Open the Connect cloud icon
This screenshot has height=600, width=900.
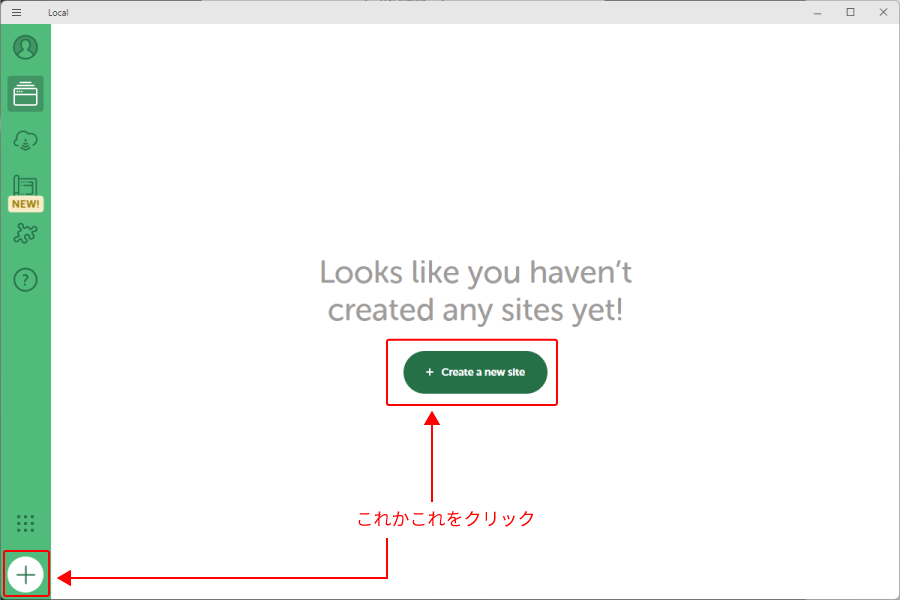[25, 141]
